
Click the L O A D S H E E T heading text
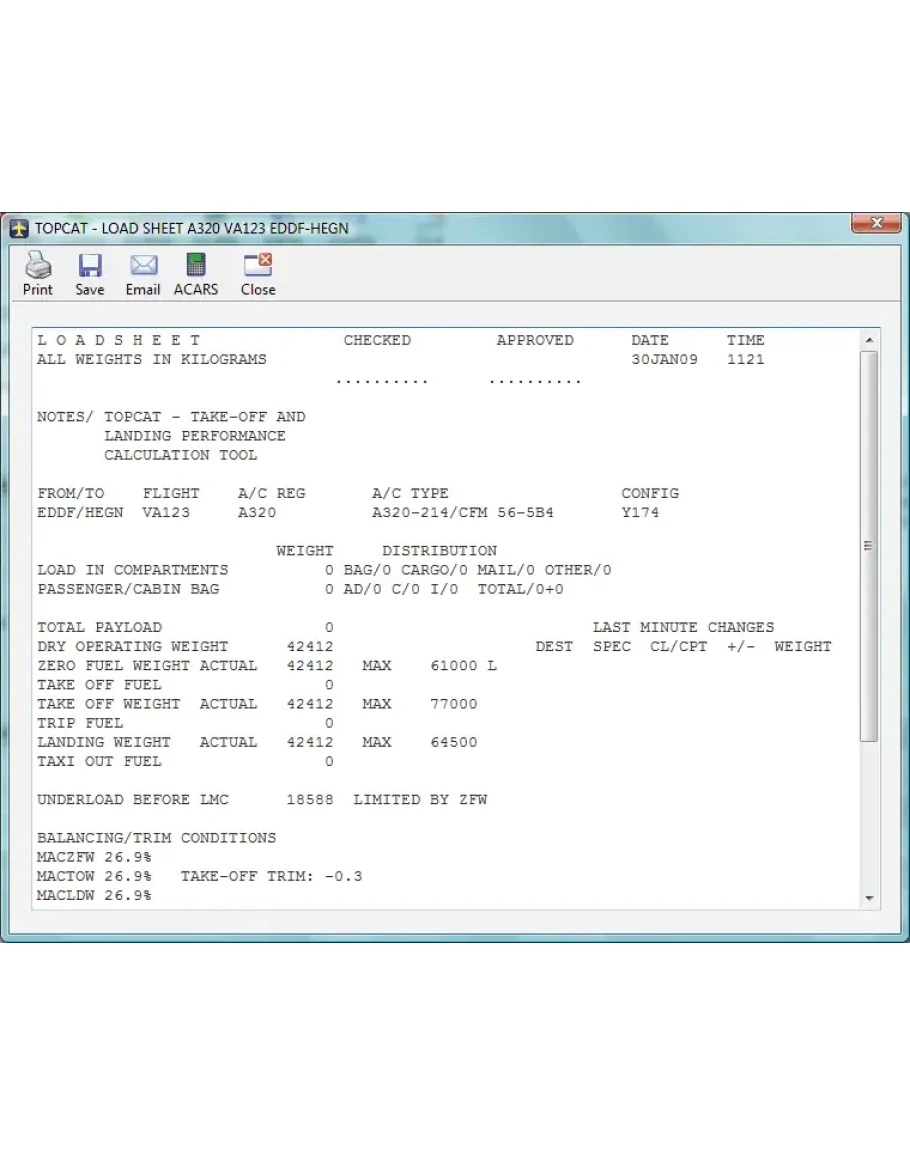pos(119,341)
